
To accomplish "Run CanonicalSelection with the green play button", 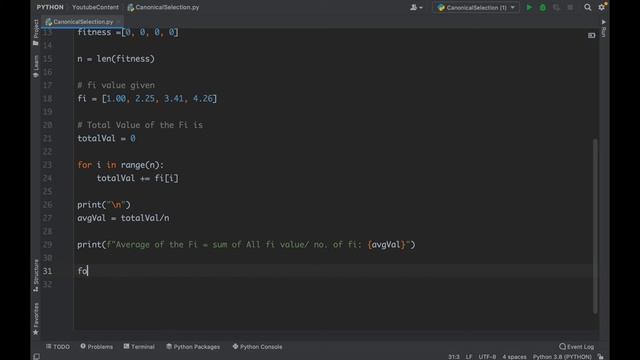I will tap(529, 7).
